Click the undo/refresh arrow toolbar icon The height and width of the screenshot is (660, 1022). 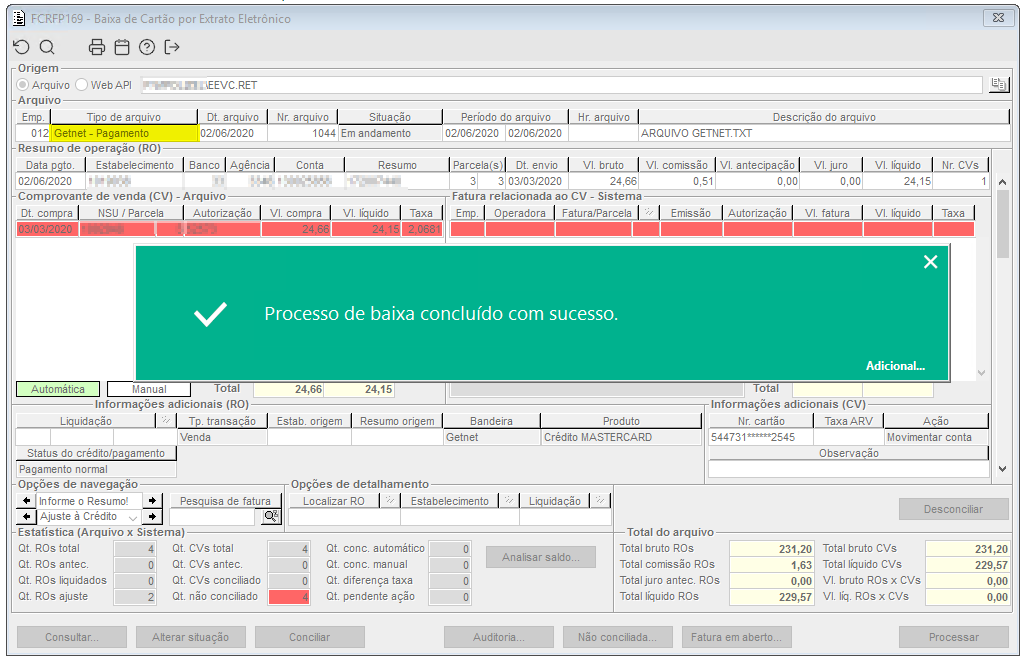click(22, 47)
